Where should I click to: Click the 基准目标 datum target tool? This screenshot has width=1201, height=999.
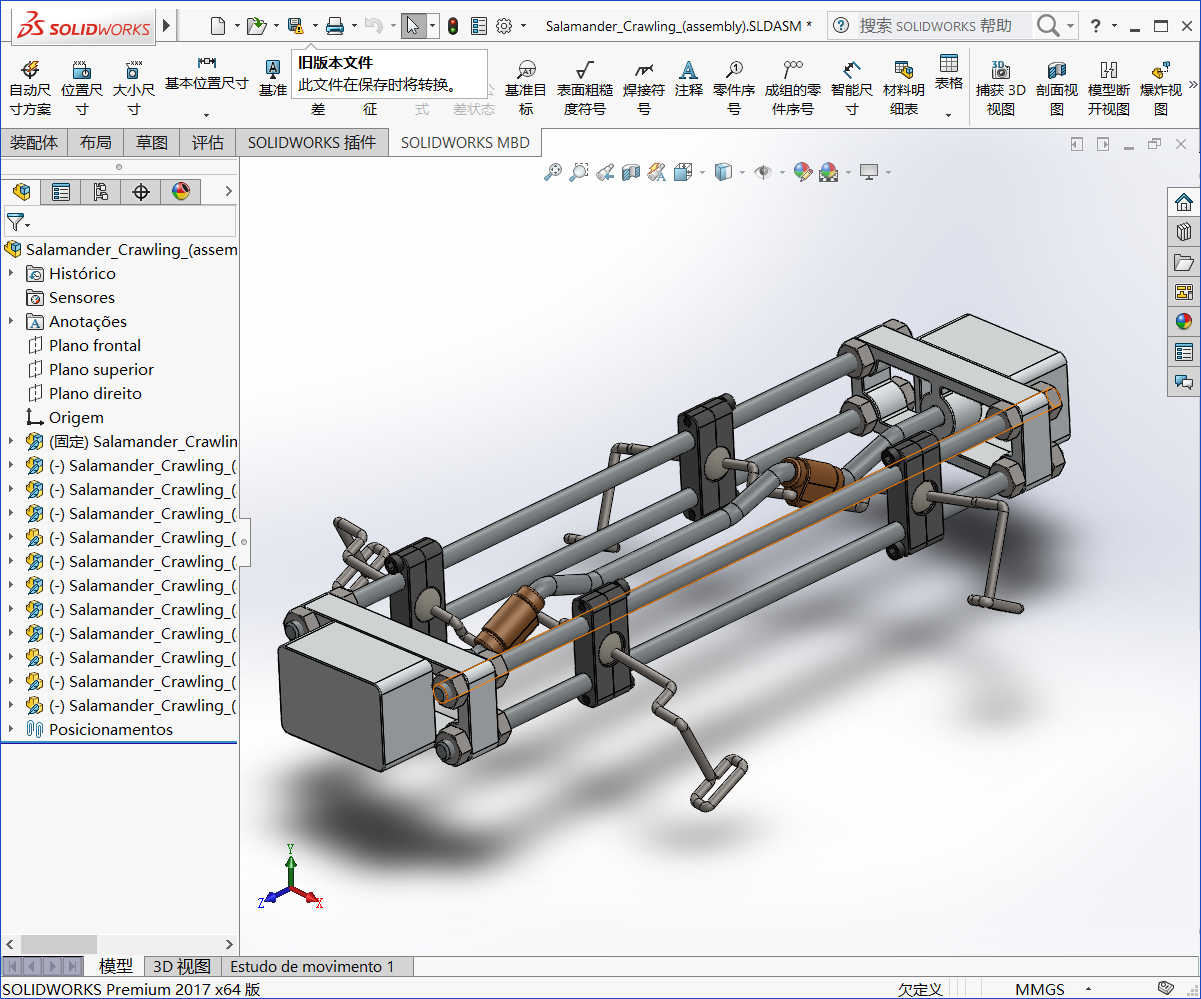click(x=526, y=87)
